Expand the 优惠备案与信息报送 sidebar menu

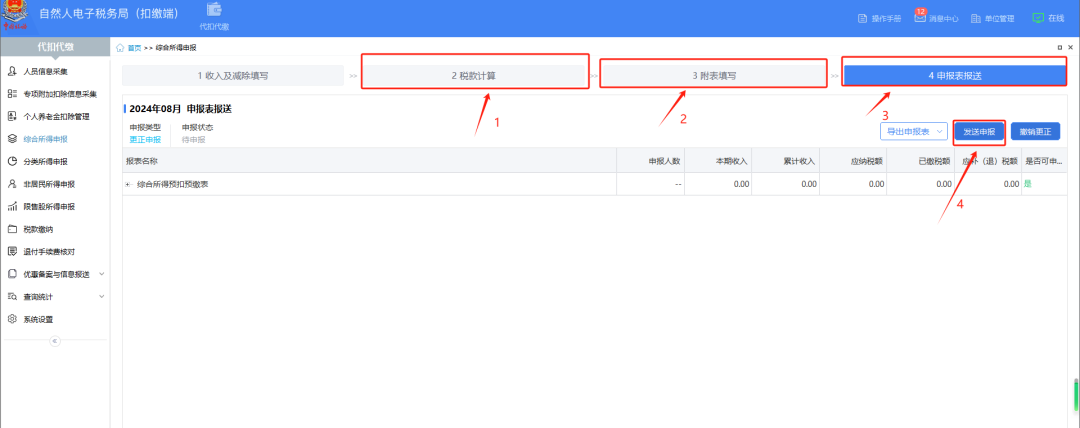(x=101, y=274)
